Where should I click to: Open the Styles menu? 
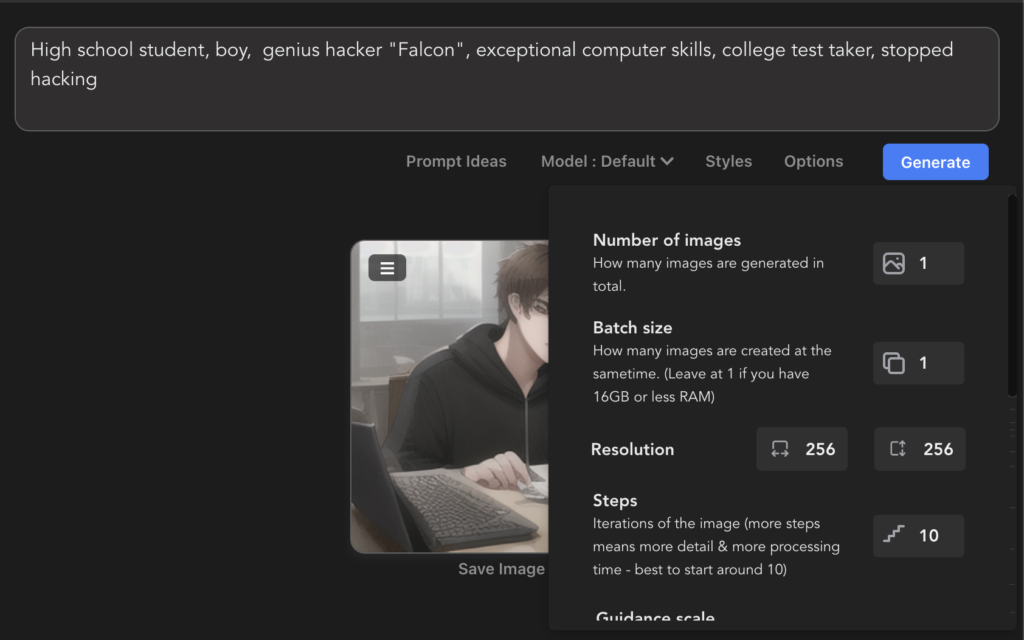tap(728, 161)
